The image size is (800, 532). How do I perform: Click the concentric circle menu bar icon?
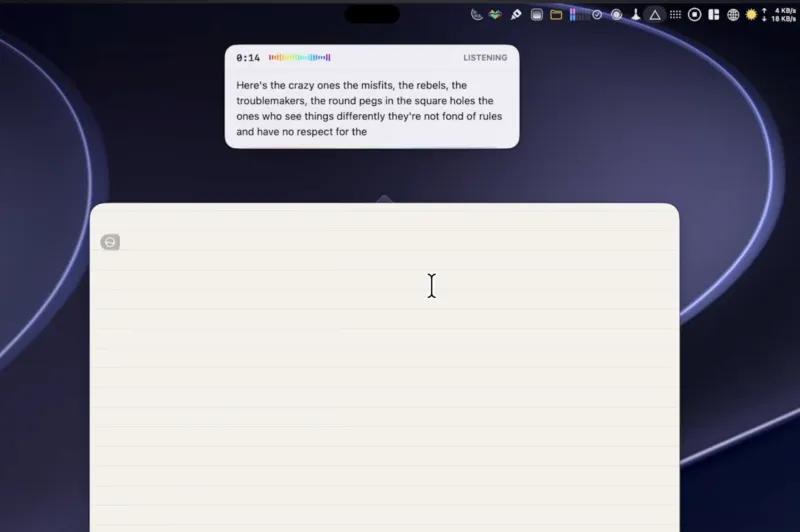(616, 15)
